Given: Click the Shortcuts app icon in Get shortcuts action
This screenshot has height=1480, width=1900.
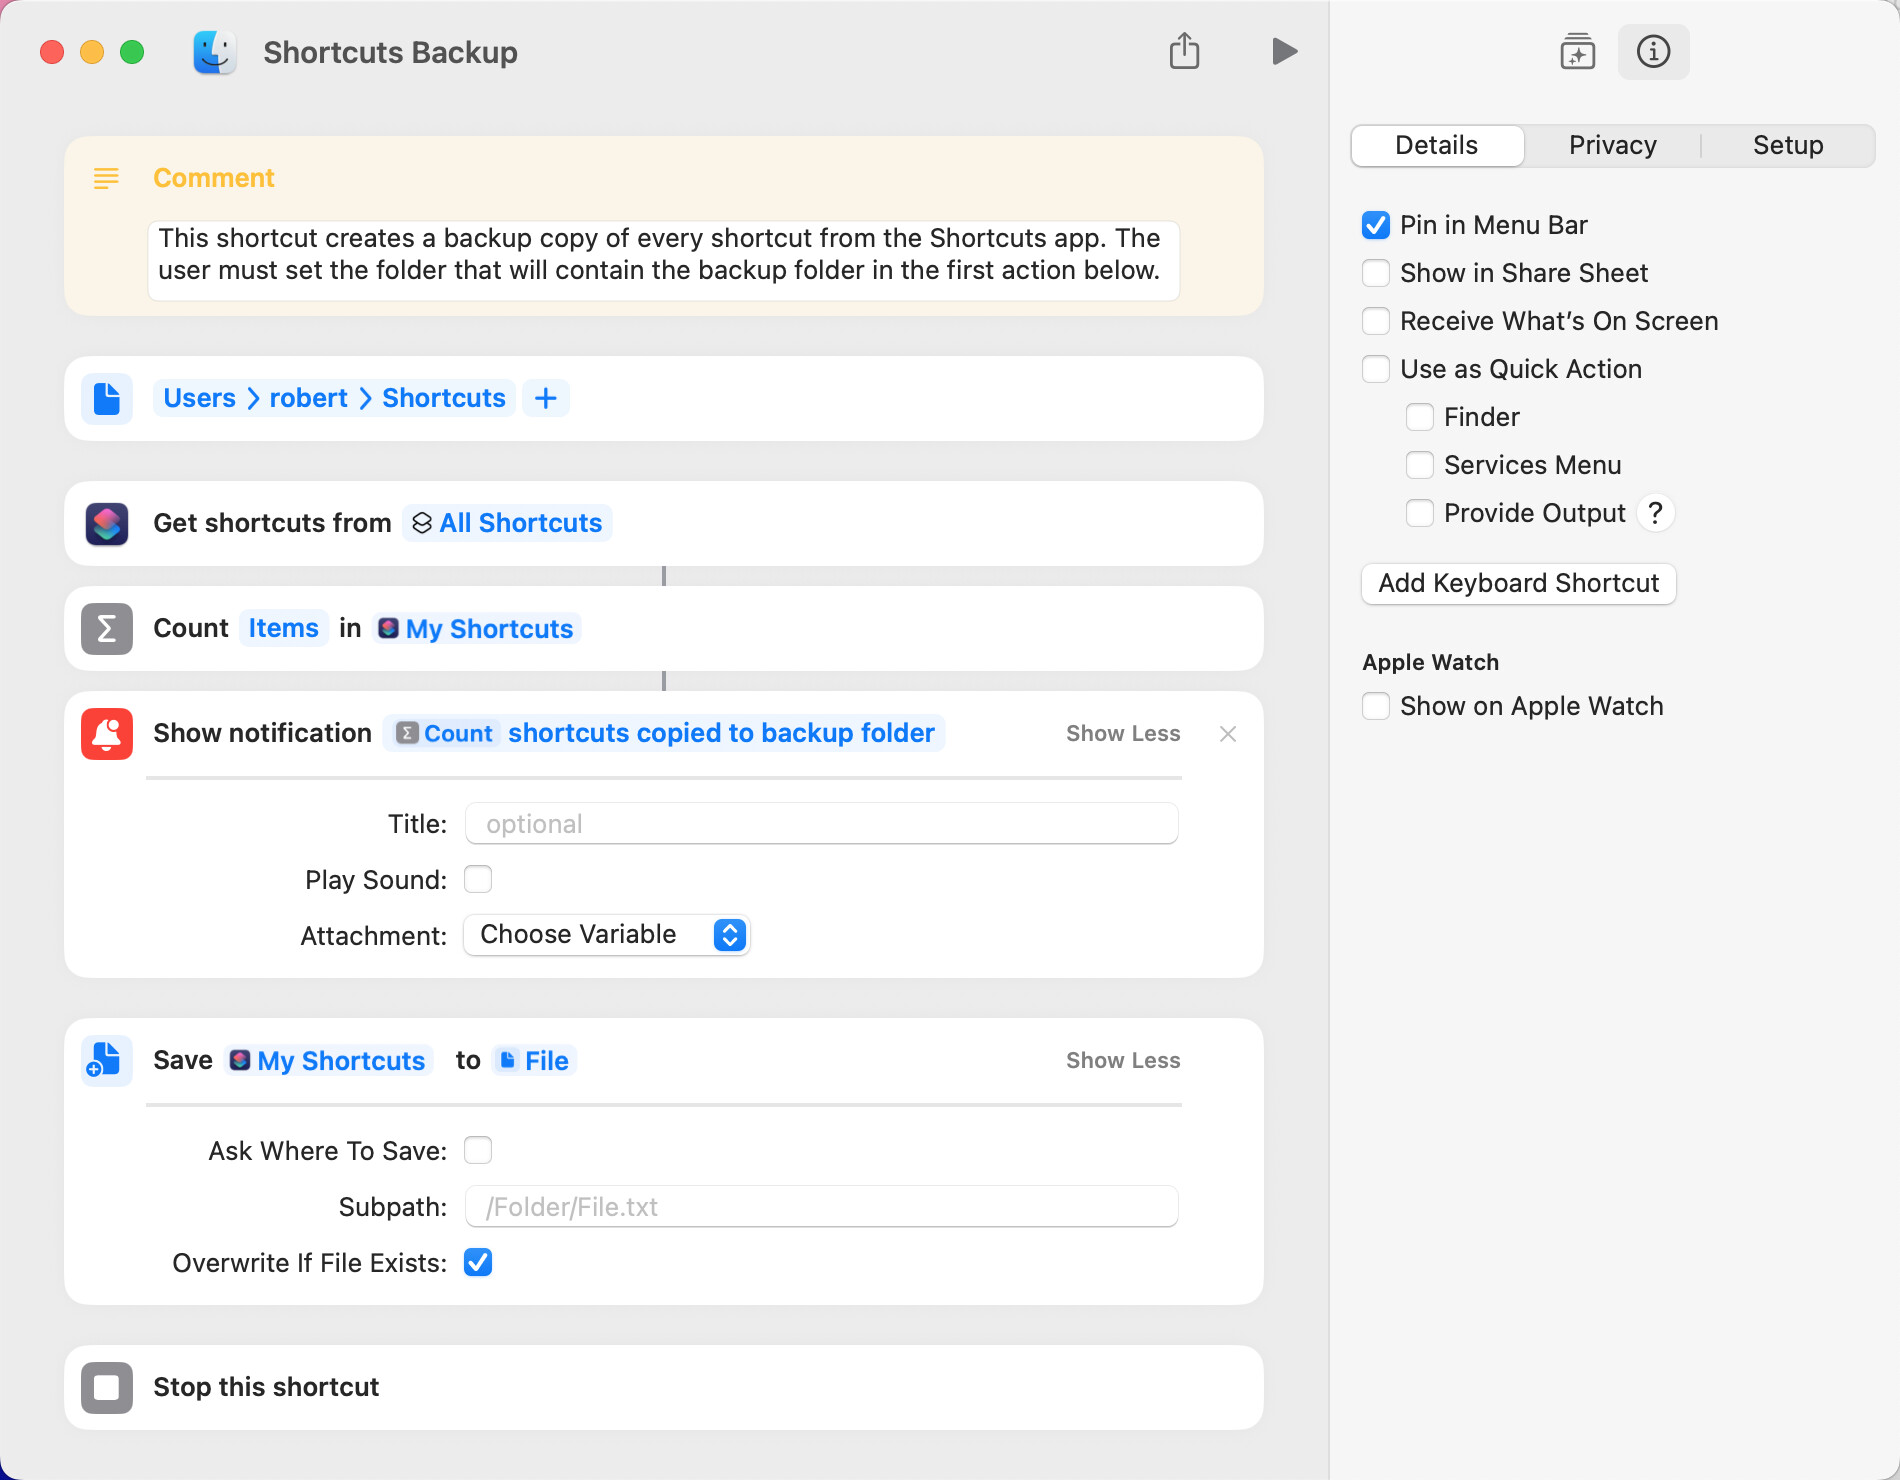Looking at the screenshot, I should (x=107, y=523).
